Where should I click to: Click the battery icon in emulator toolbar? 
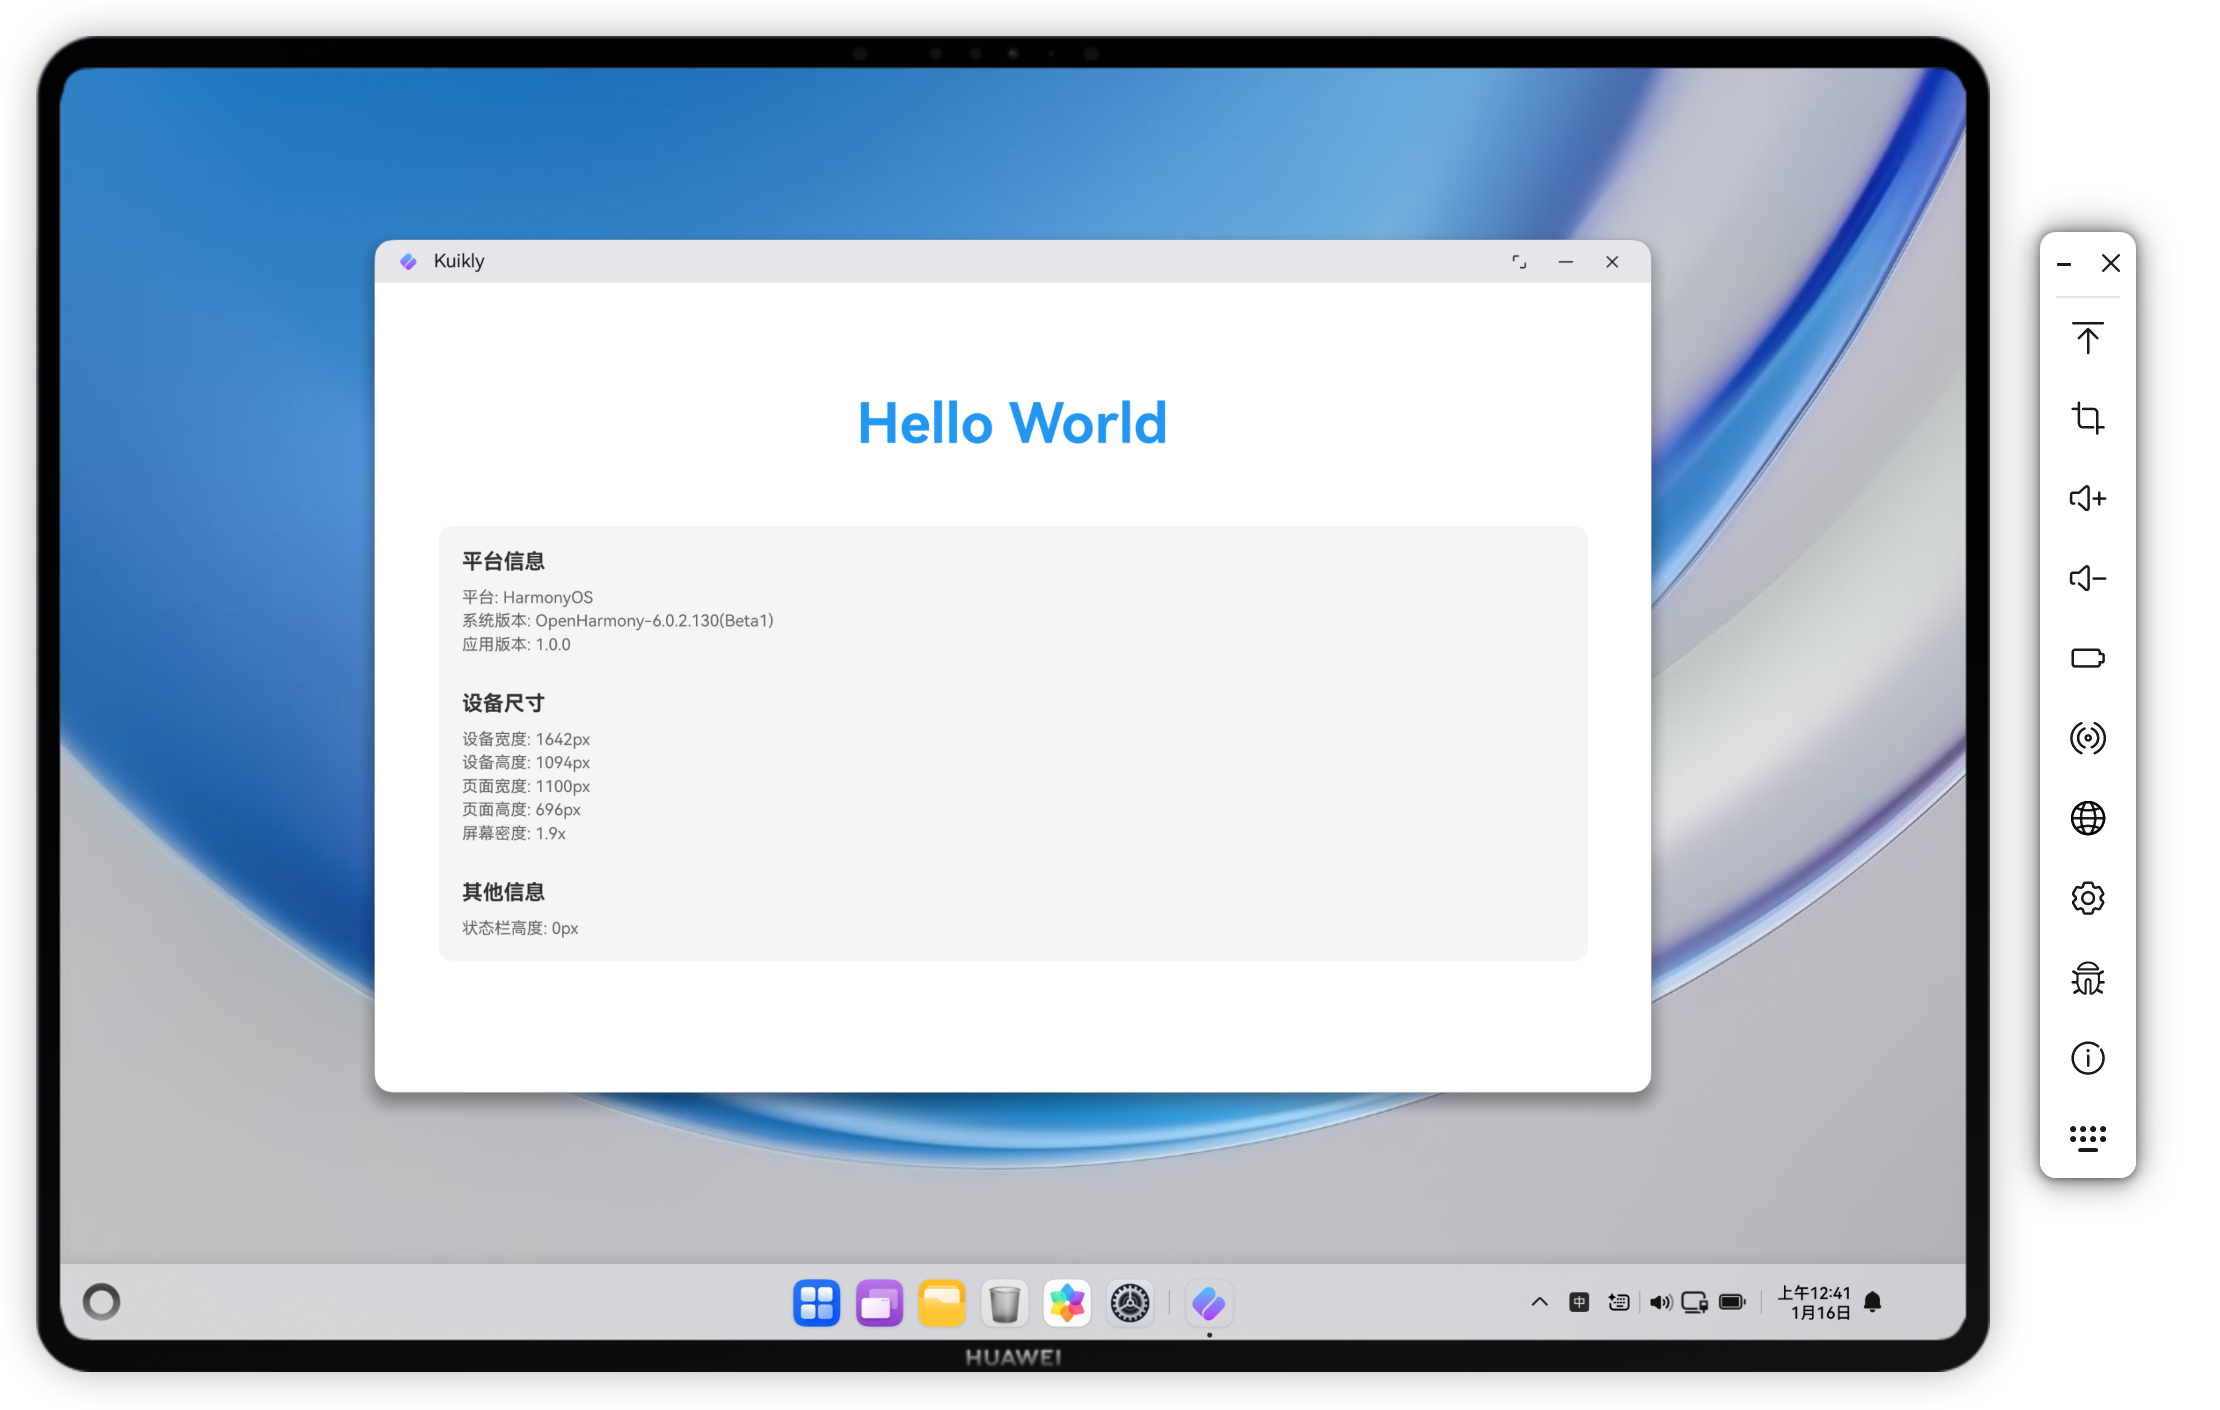click(x=2087, y=658)
